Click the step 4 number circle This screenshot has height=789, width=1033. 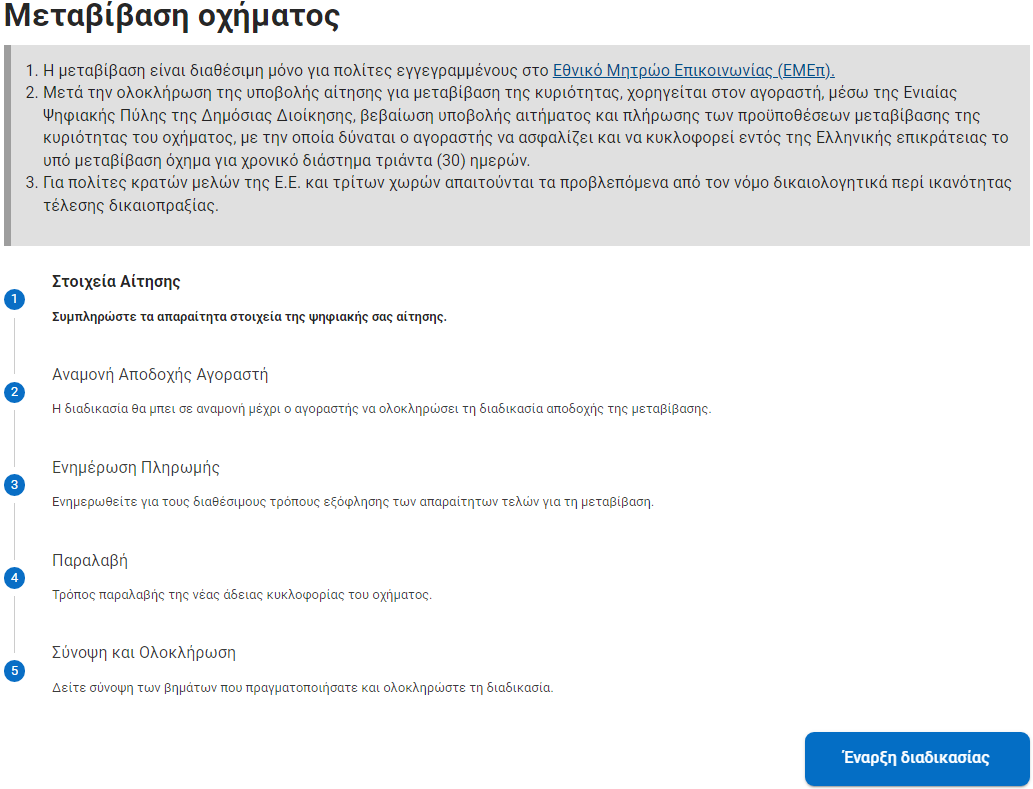point(14,578)
